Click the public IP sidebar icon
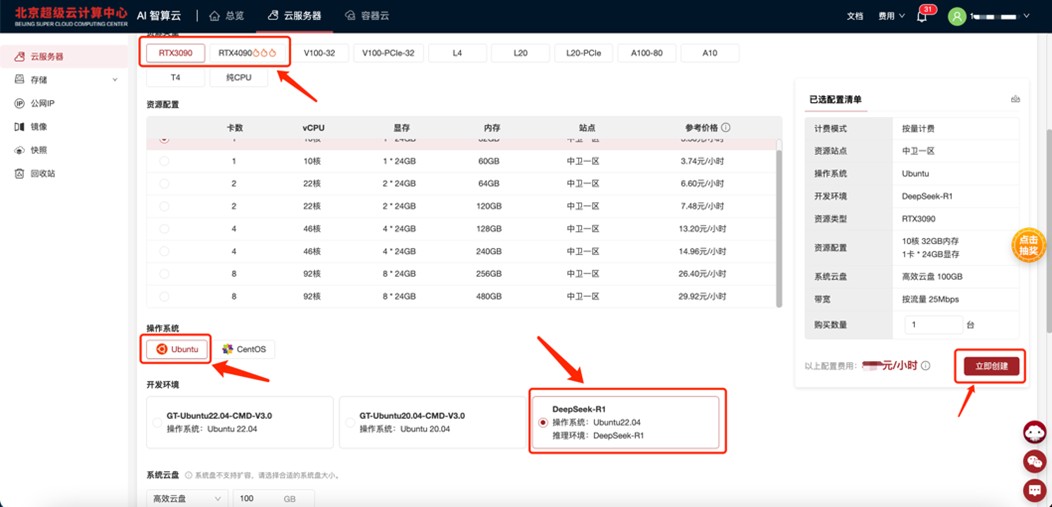This screenshot has width=1052, height=507. tap(19, 103)
